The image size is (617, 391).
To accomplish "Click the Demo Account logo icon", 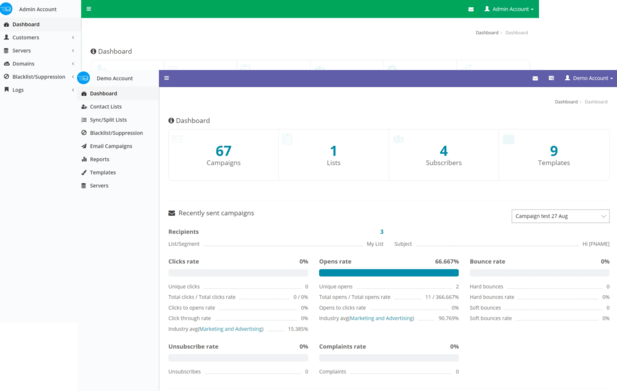I will pos(83,78).
